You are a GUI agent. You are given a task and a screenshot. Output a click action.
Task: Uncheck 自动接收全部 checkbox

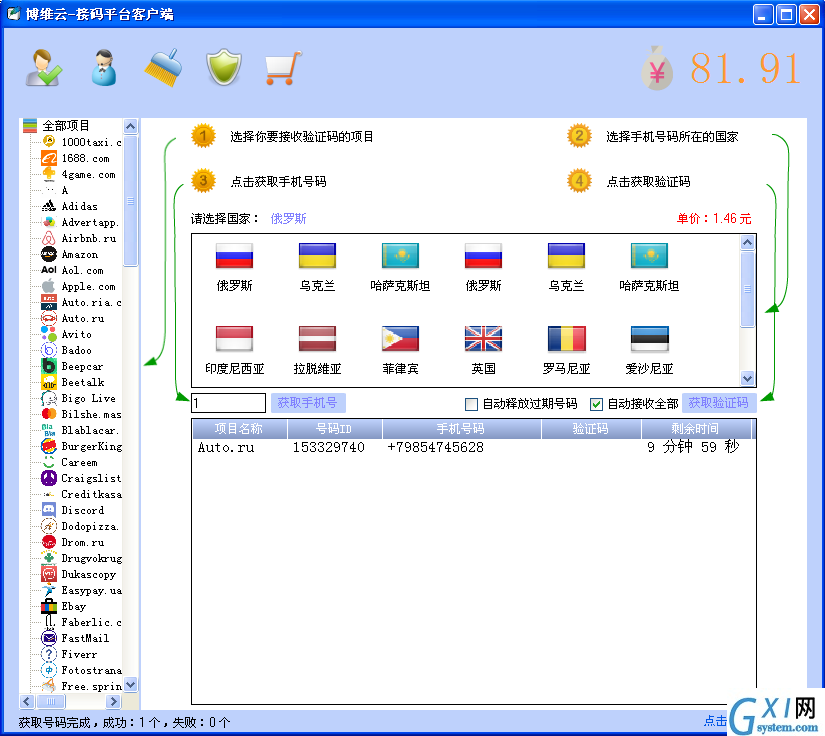[596, 404]
